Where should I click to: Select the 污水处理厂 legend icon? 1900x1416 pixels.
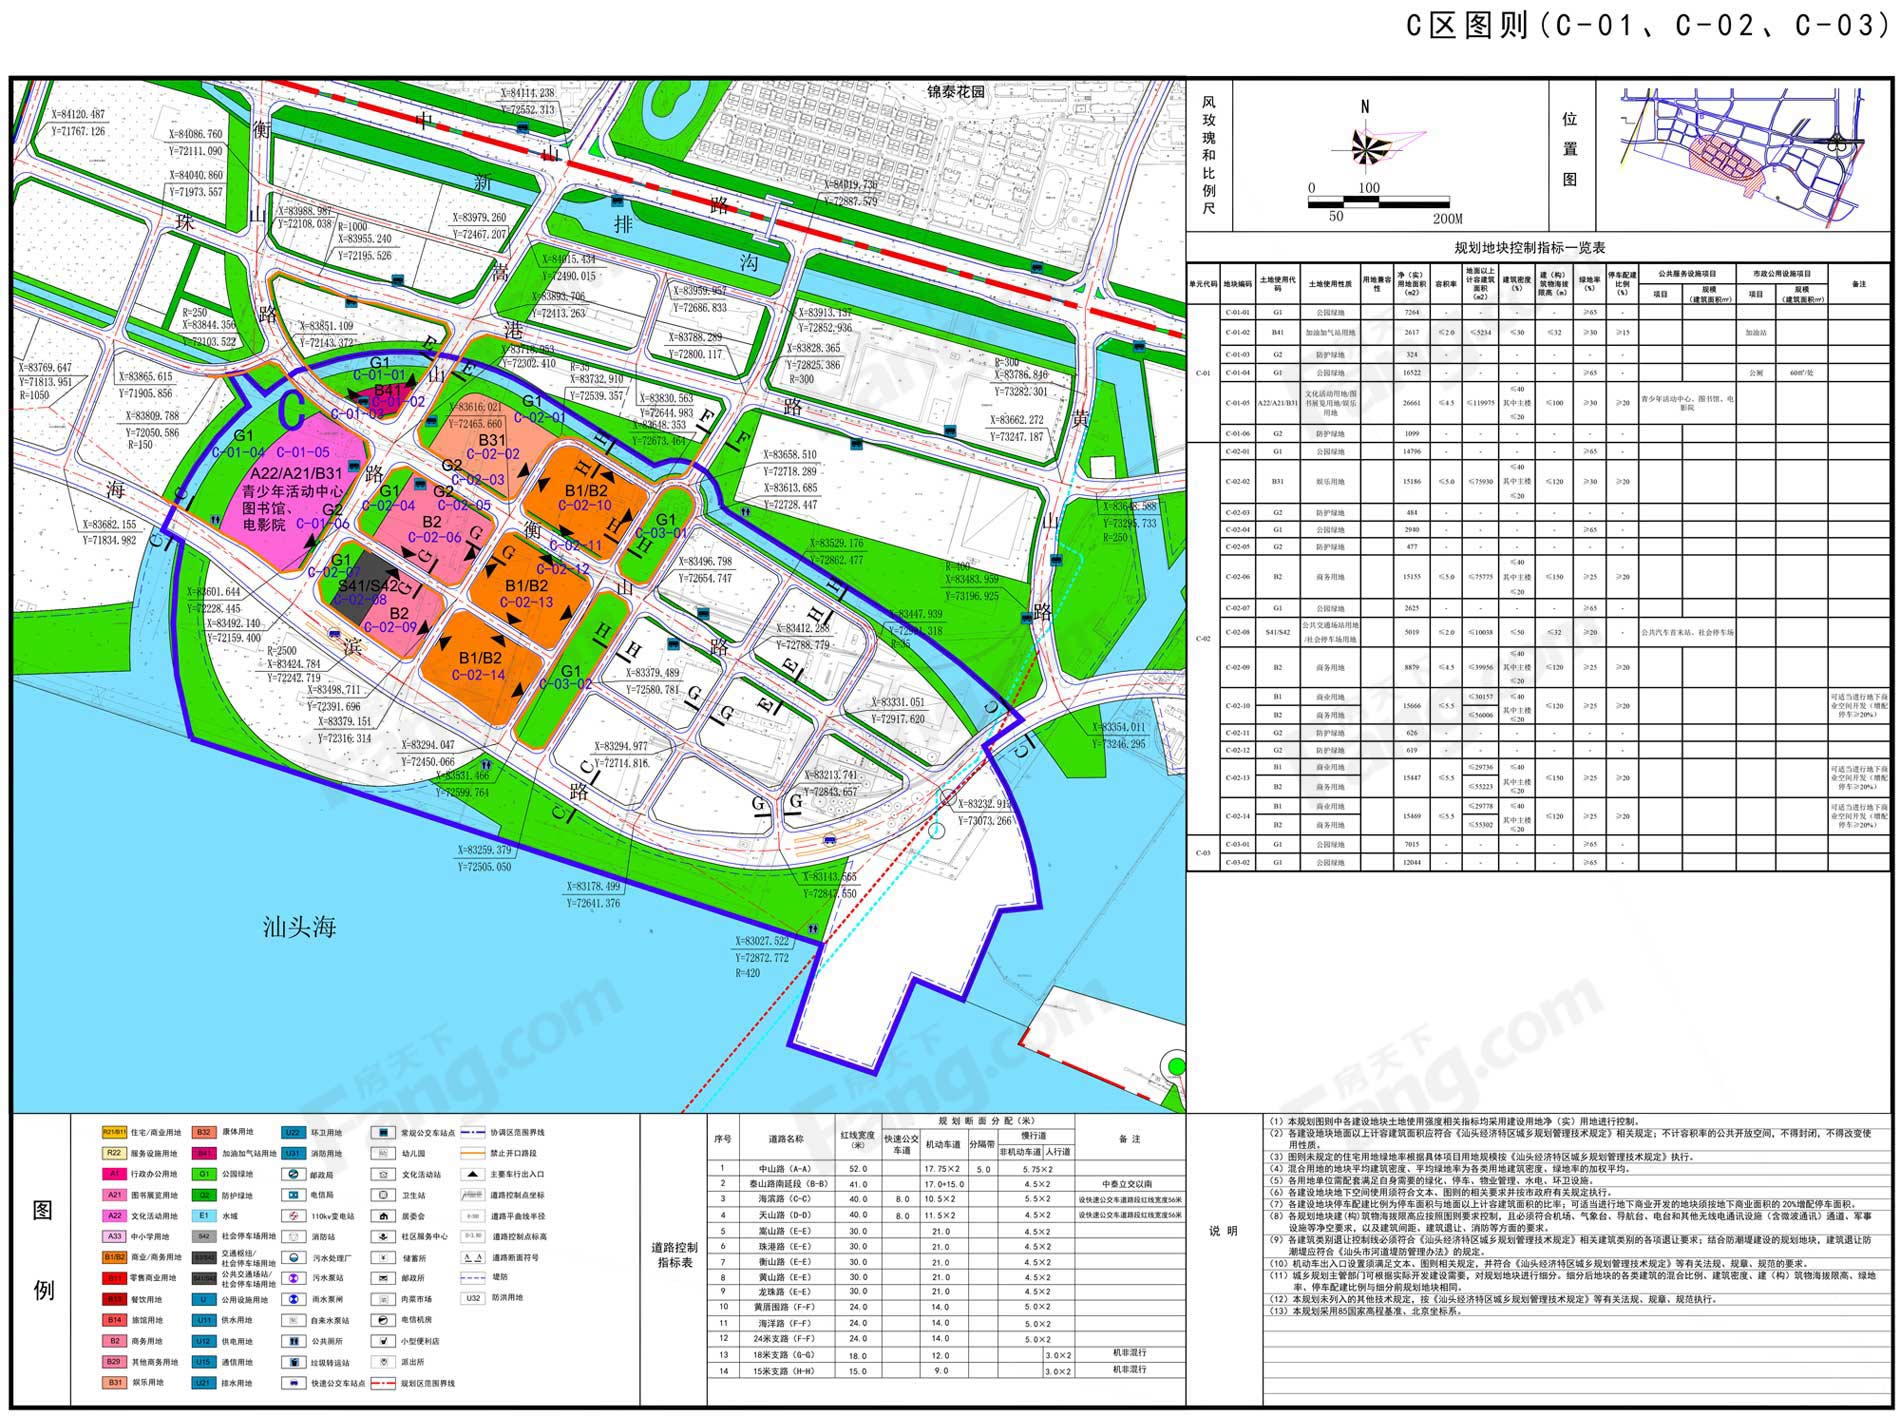292,1258
